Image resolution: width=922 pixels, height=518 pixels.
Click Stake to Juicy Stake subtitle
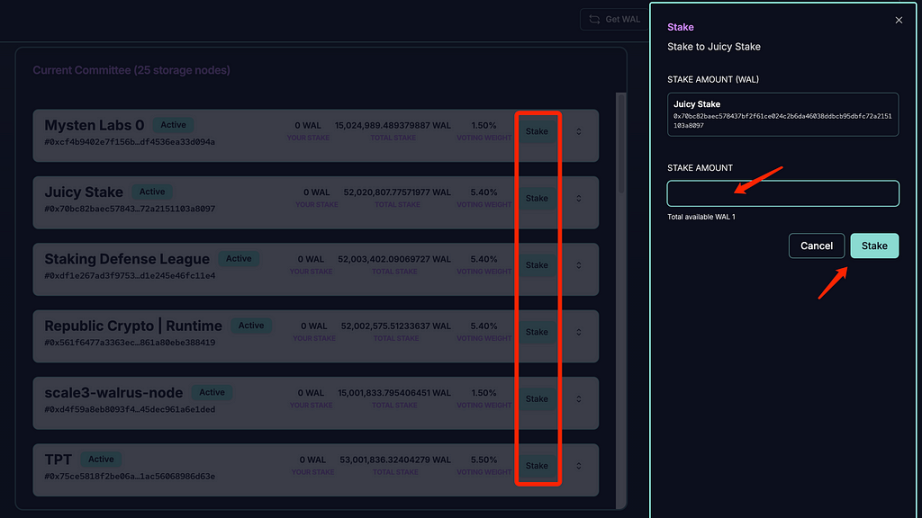click(x=713, y=46)
